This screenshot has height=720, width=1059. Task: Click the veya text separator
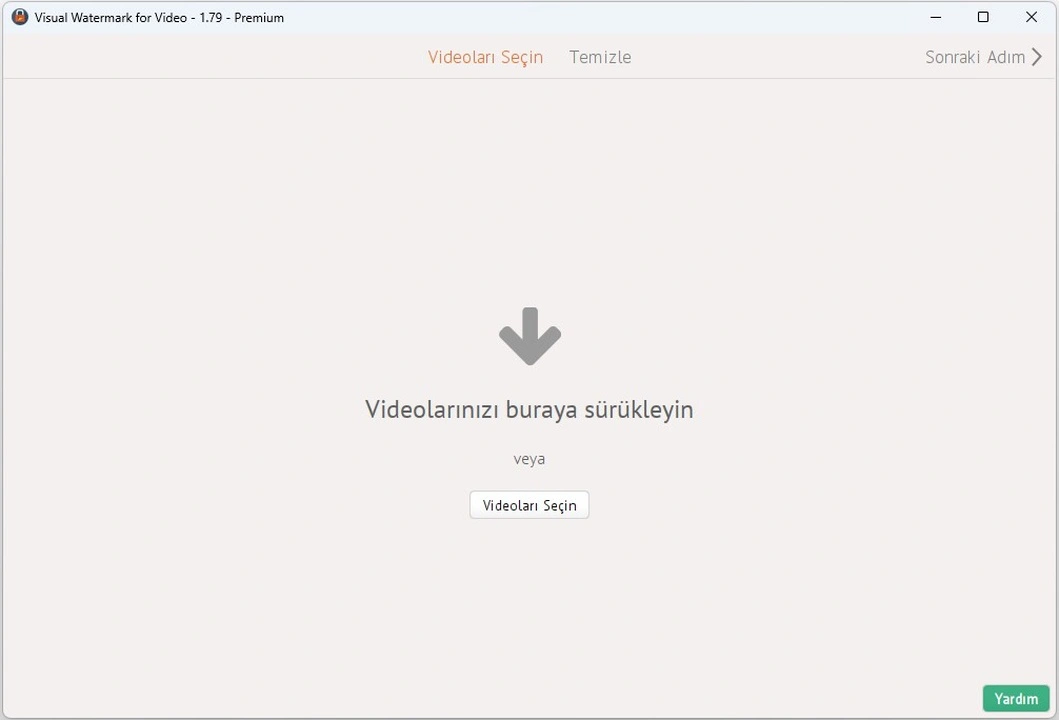pyautogui.click(x=529, y=458)
